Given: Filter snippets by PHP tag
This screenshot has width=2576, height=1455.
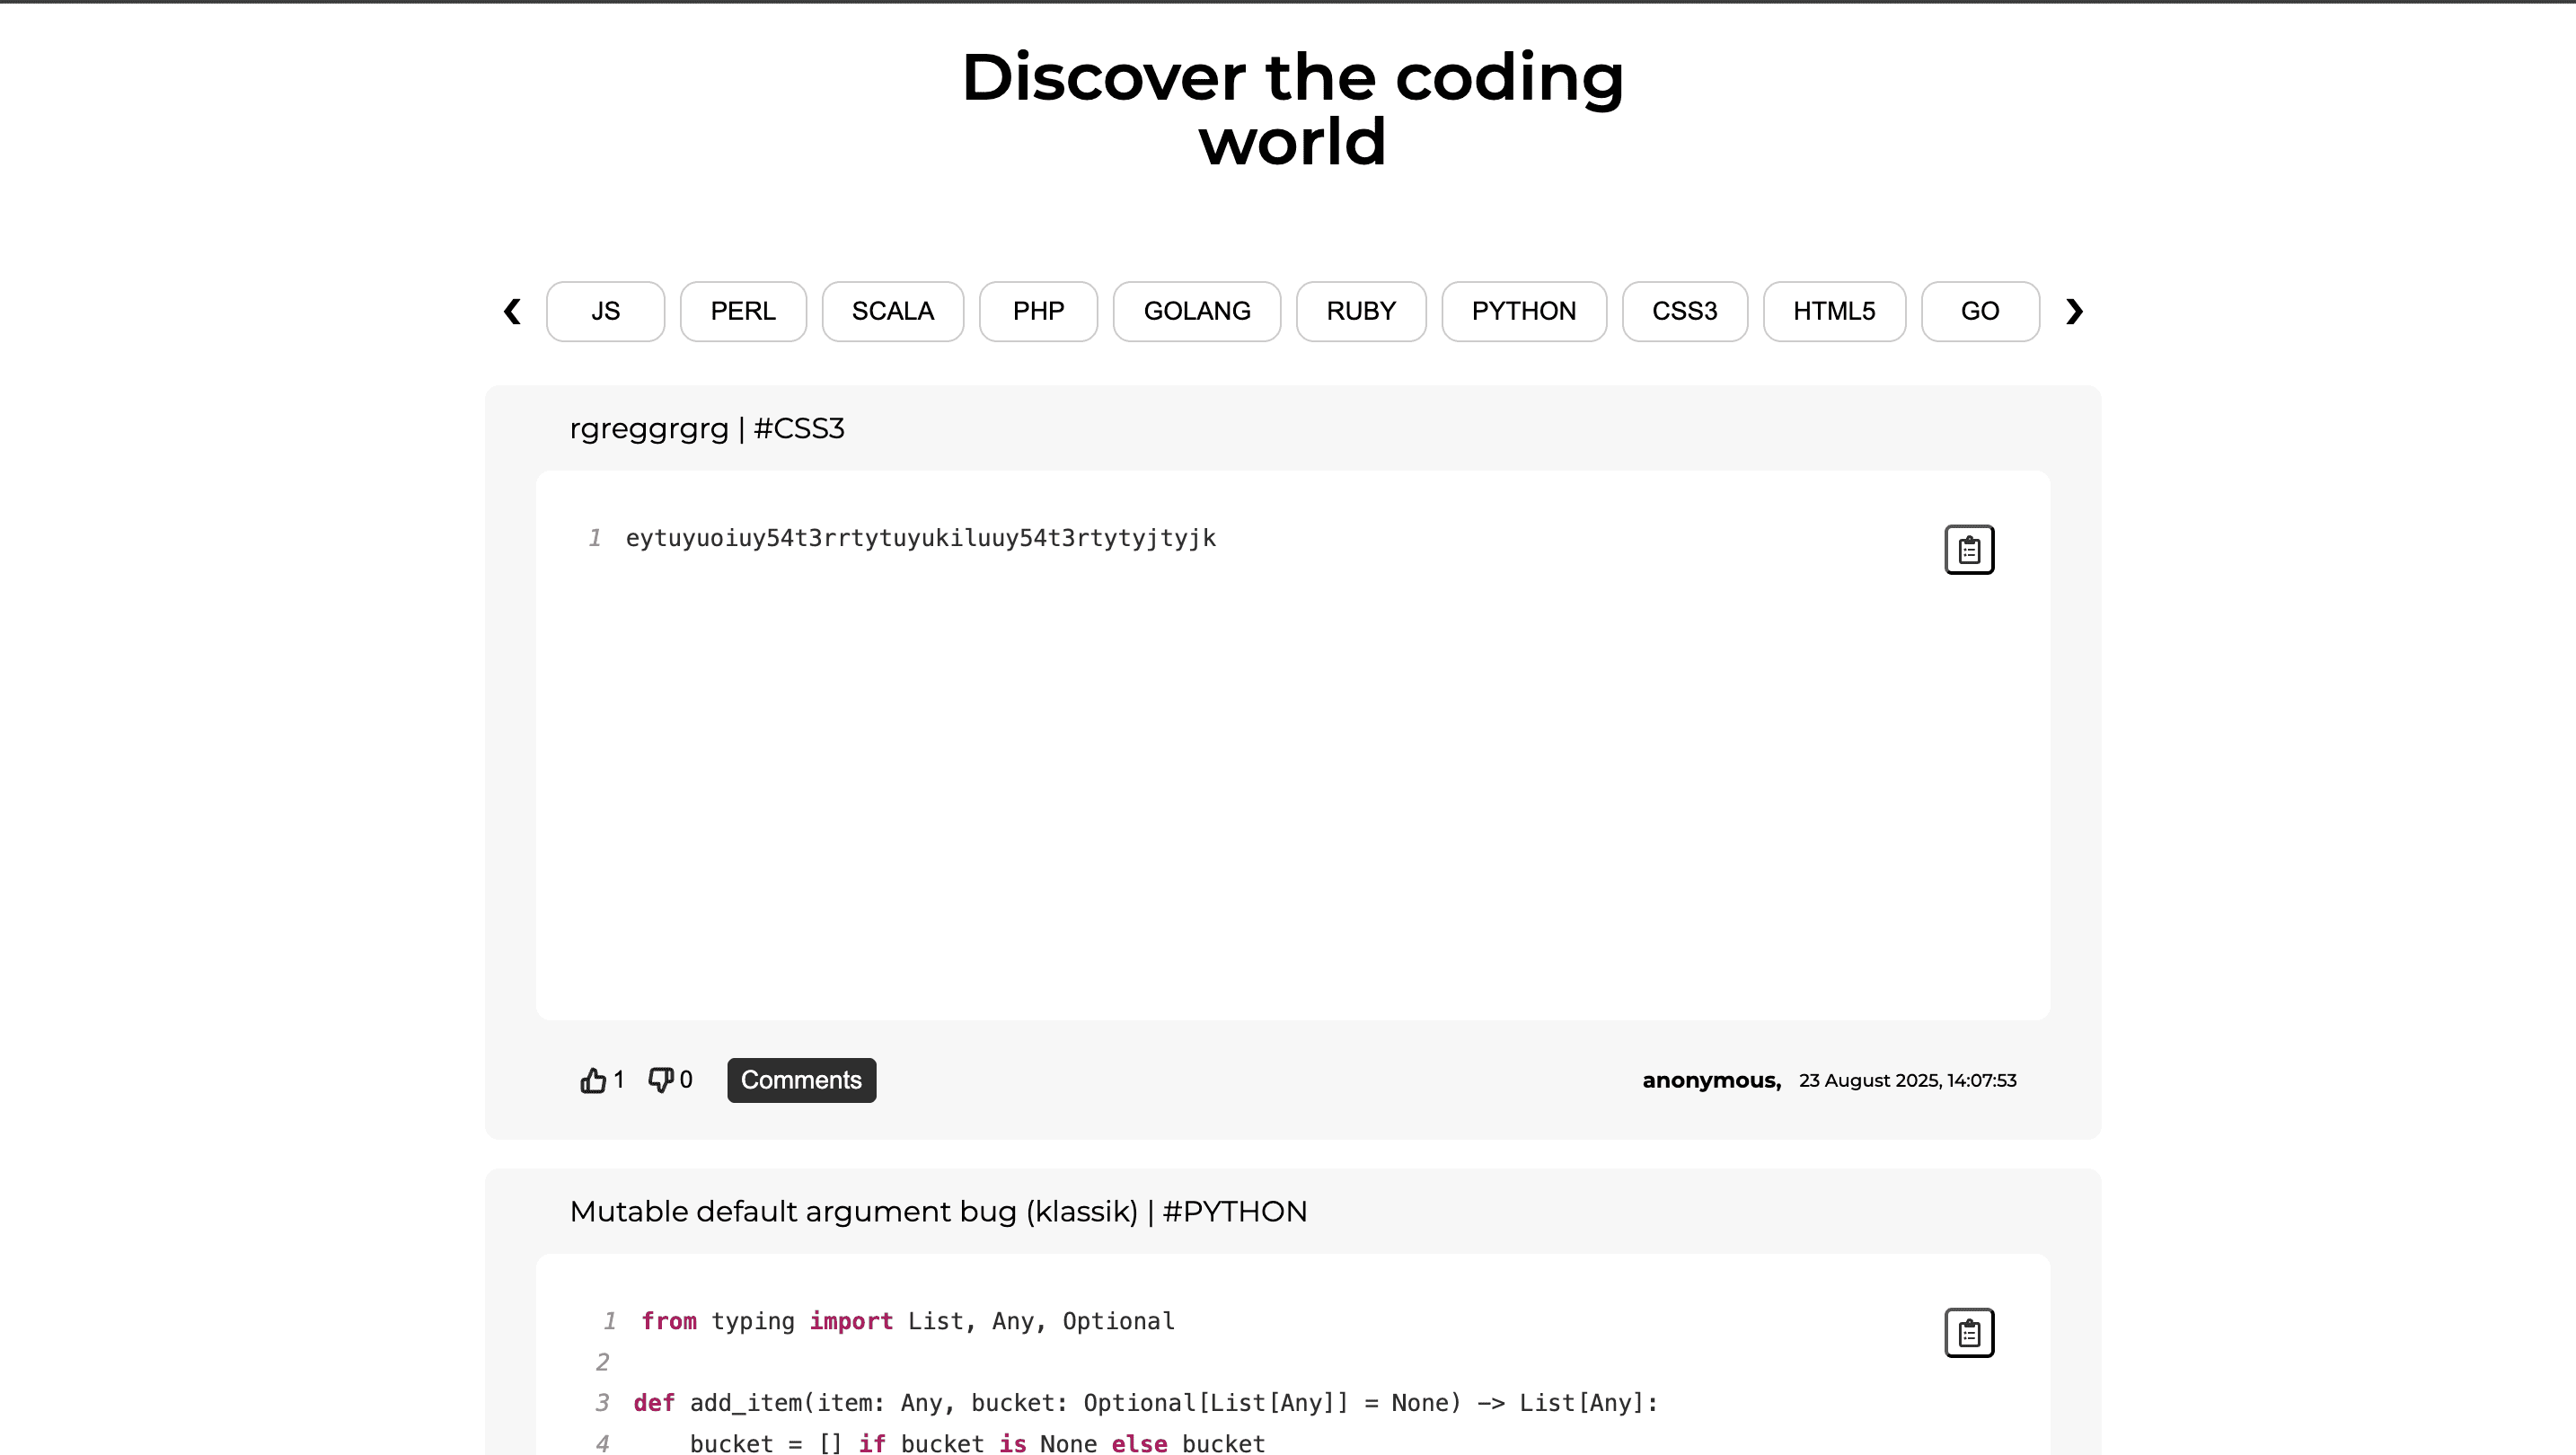Looking at the screenshot, I should (x=1038, y=311).
